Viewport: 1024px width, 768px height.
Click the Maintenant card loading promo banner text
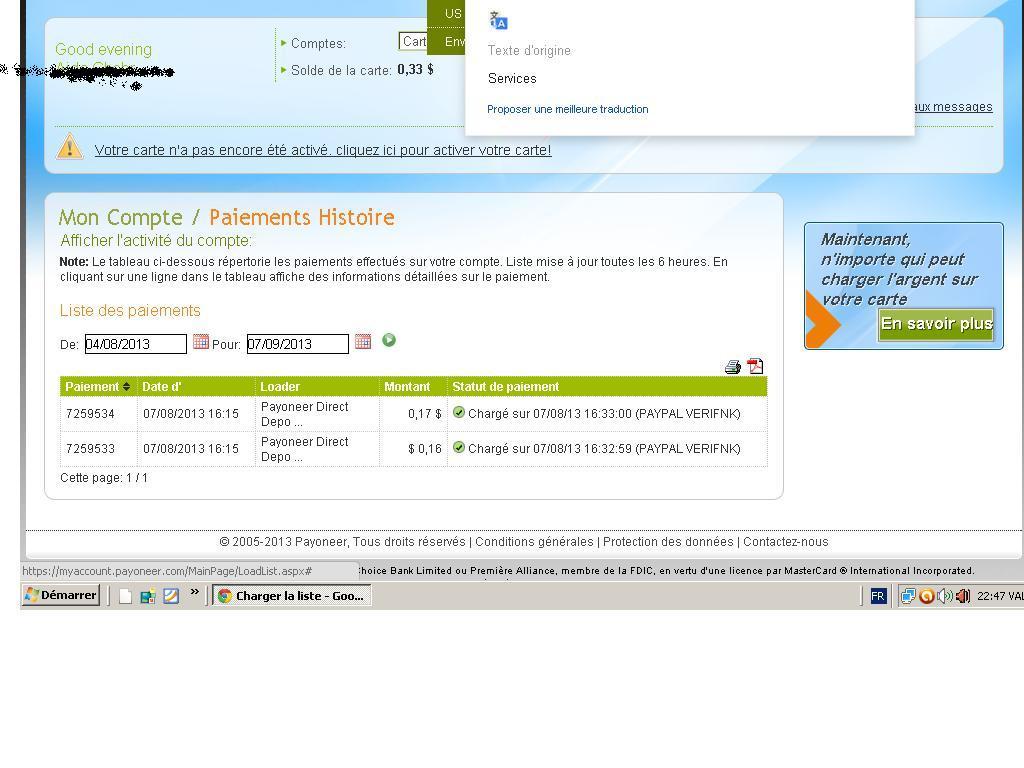[899, 269]
